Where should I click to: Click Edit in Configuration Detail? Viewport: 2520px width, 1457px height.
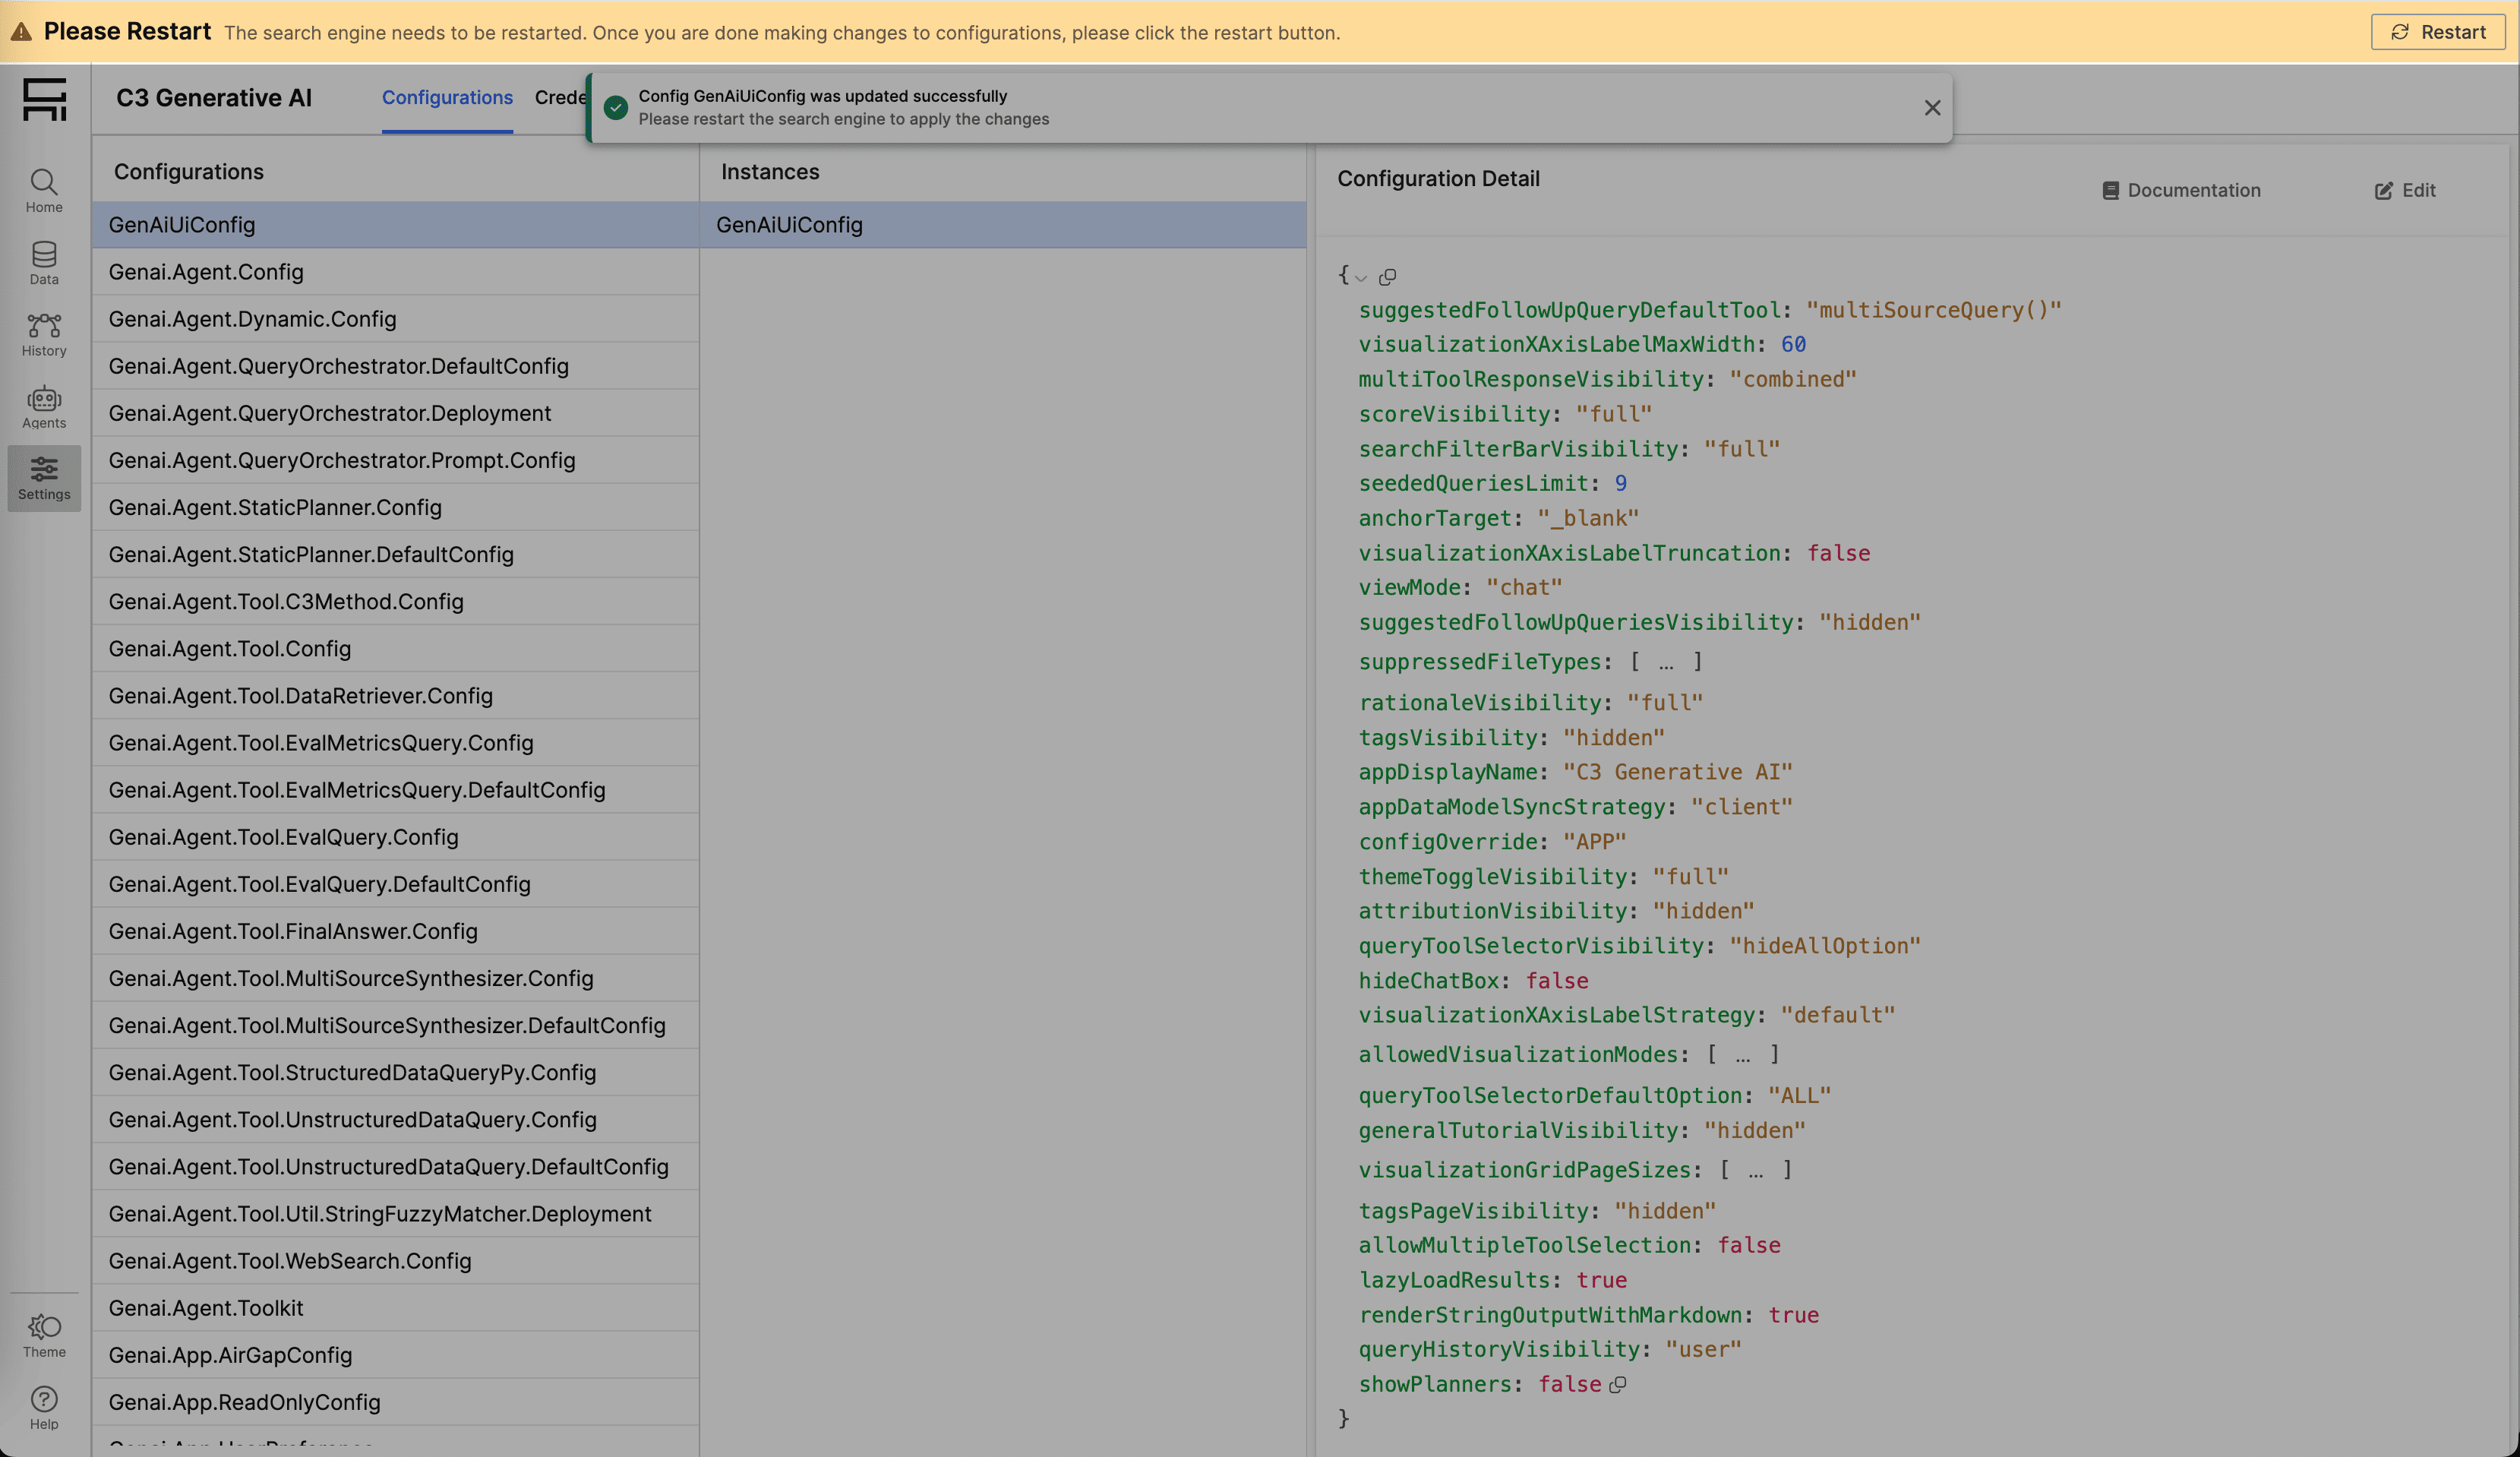click(x=2405, y=190)
